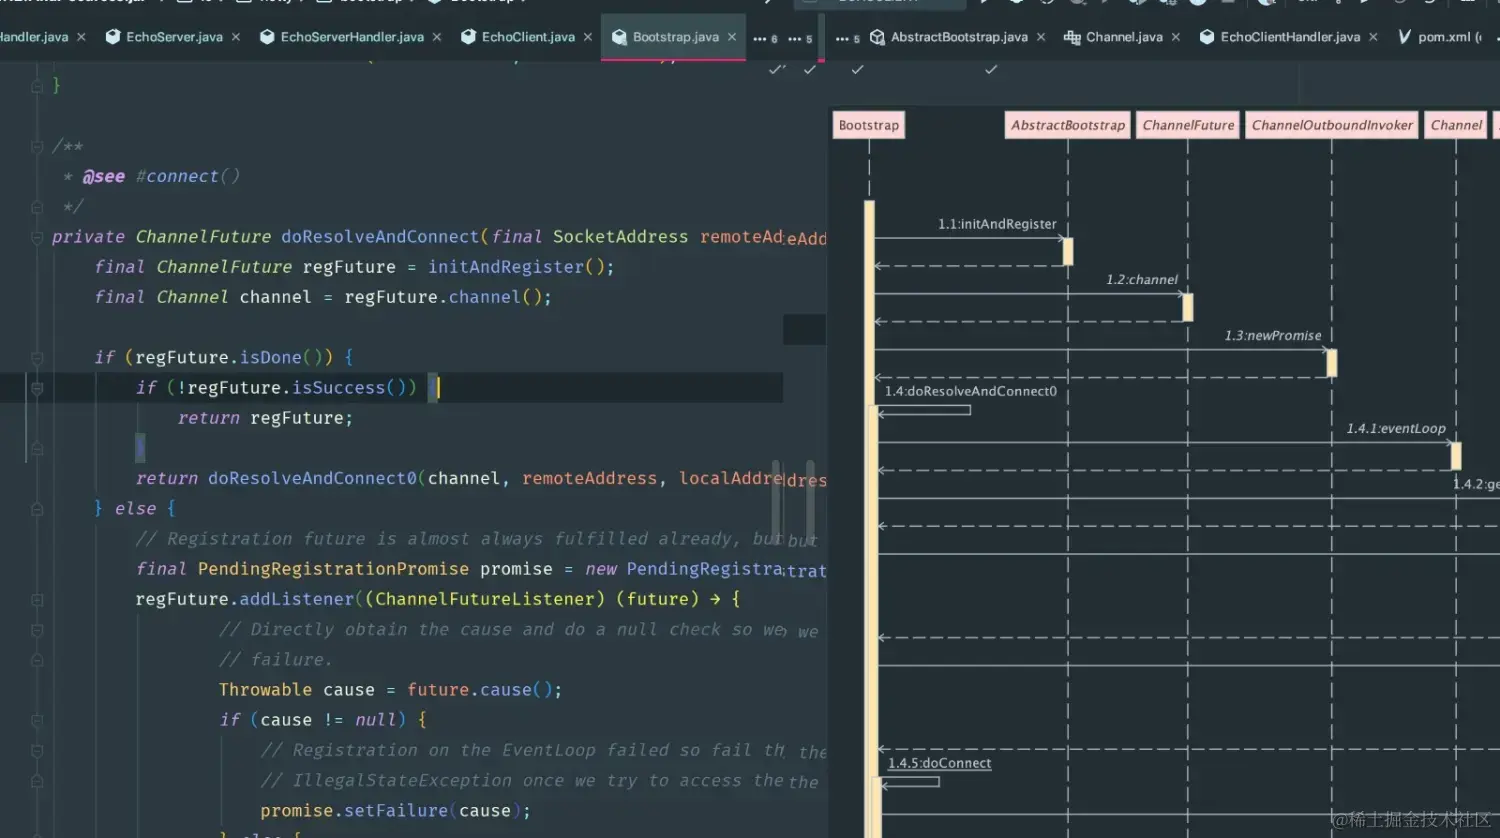Collapse the if (cause != null) block

37,720
